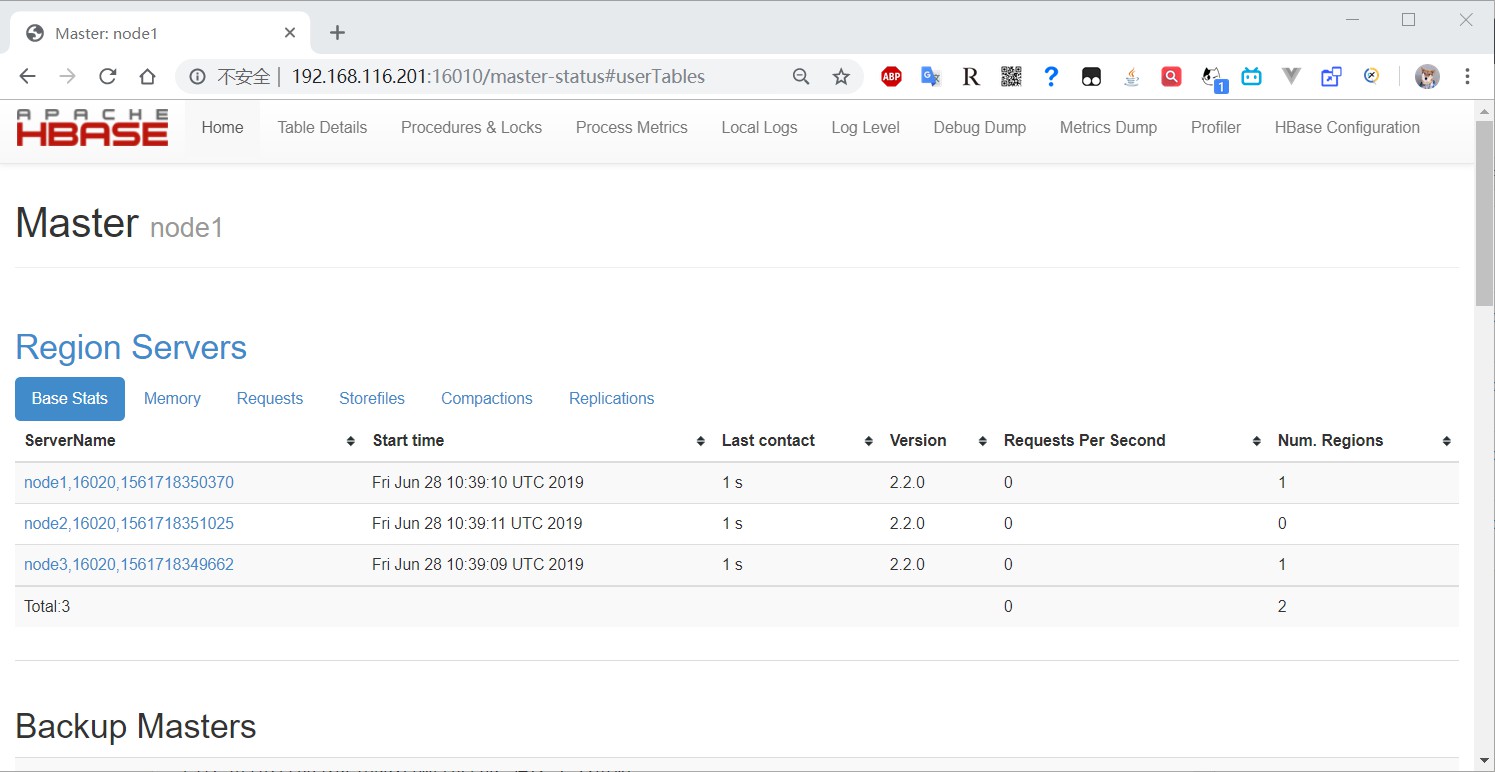
Task: Open region server node2,16020,1561718351025
Action: point(129,524)
